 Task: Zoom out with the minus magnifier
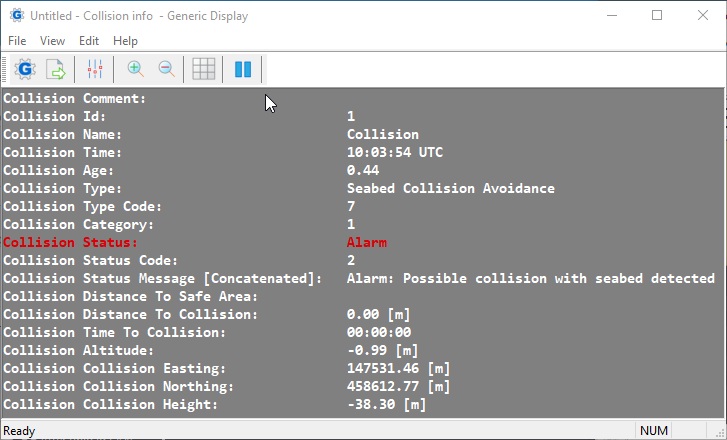point(166,69)
